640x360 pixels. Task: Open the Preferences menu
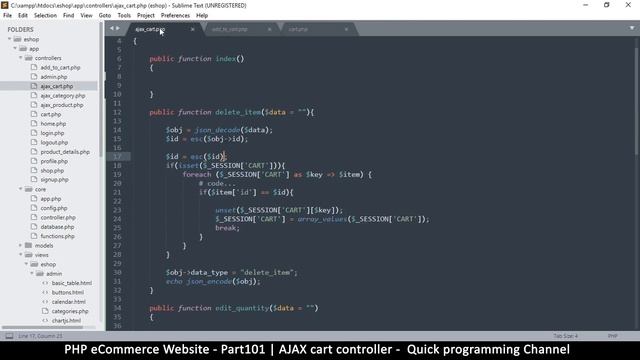pyautogui.click(x=175, y=16)
